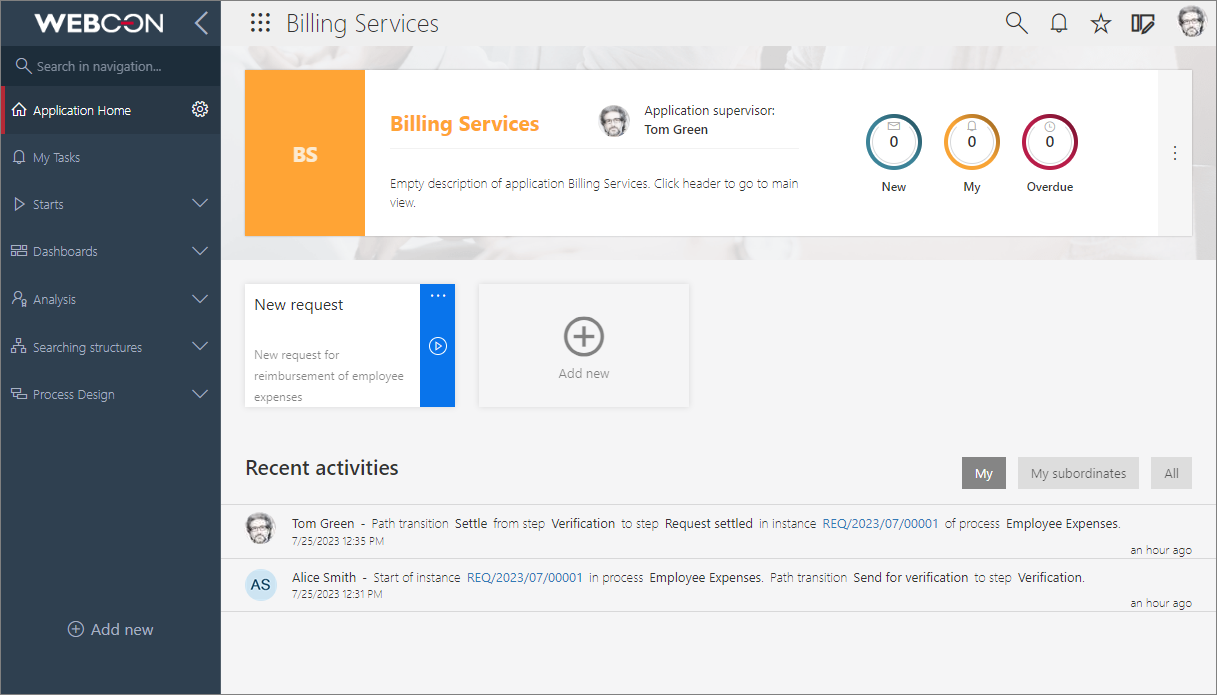Select Dashboards in sidebar
The width and height of the screenshot is (1217, 695).
[65, 251]
